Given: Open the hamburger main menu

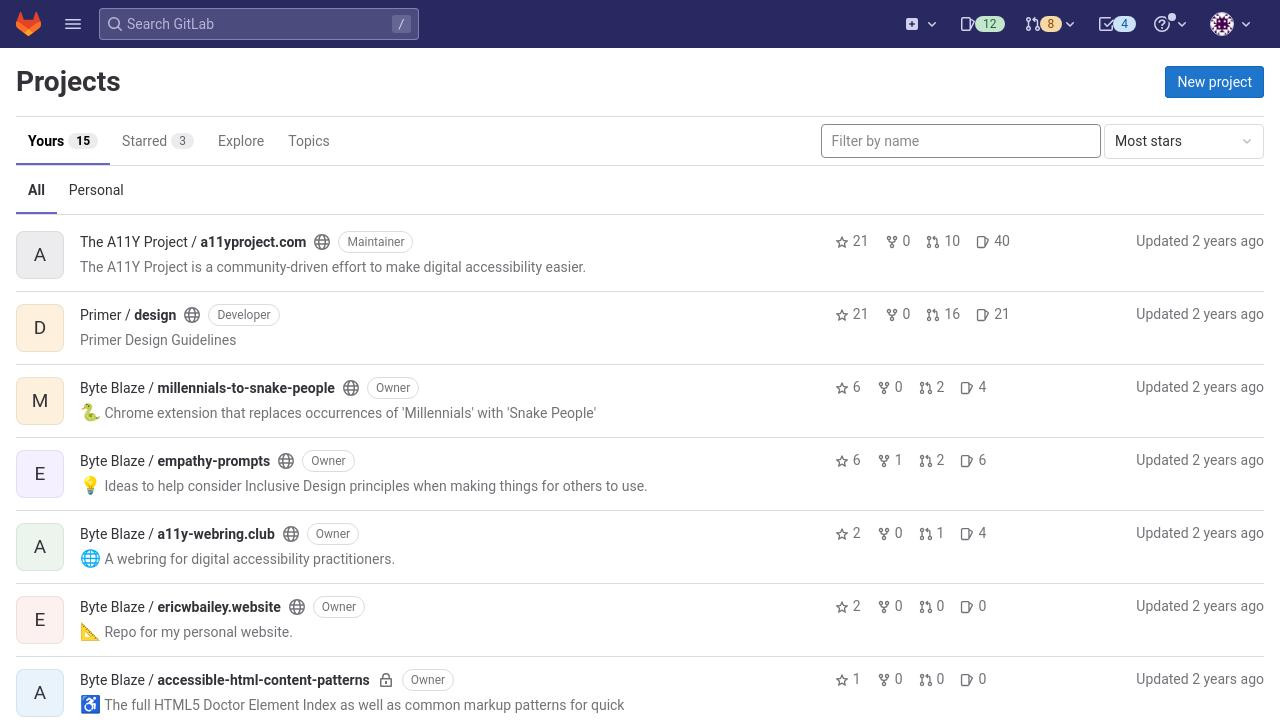Looking at the screenshot, I should [x=73, y=24].
